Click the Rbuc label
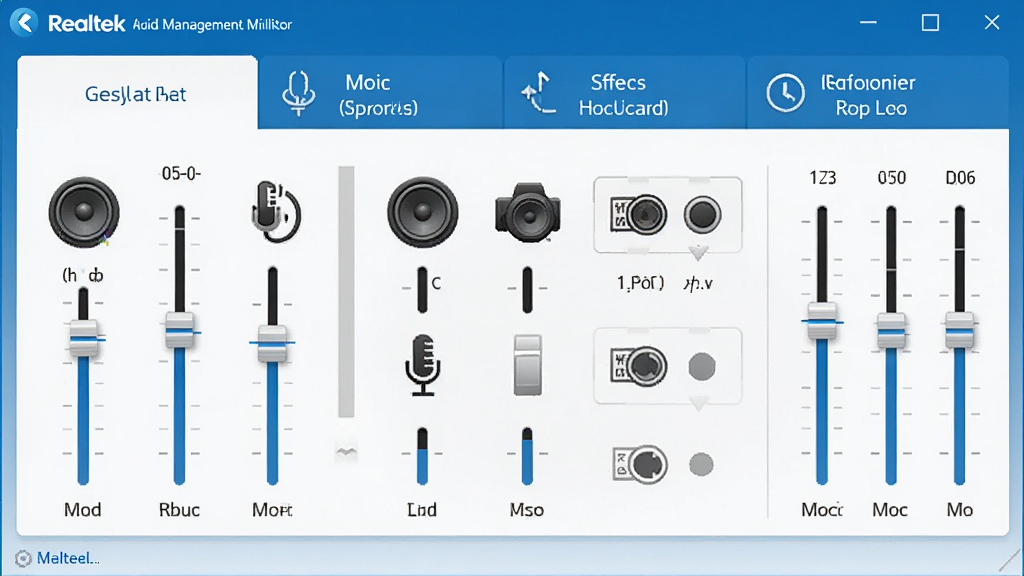 179,509
